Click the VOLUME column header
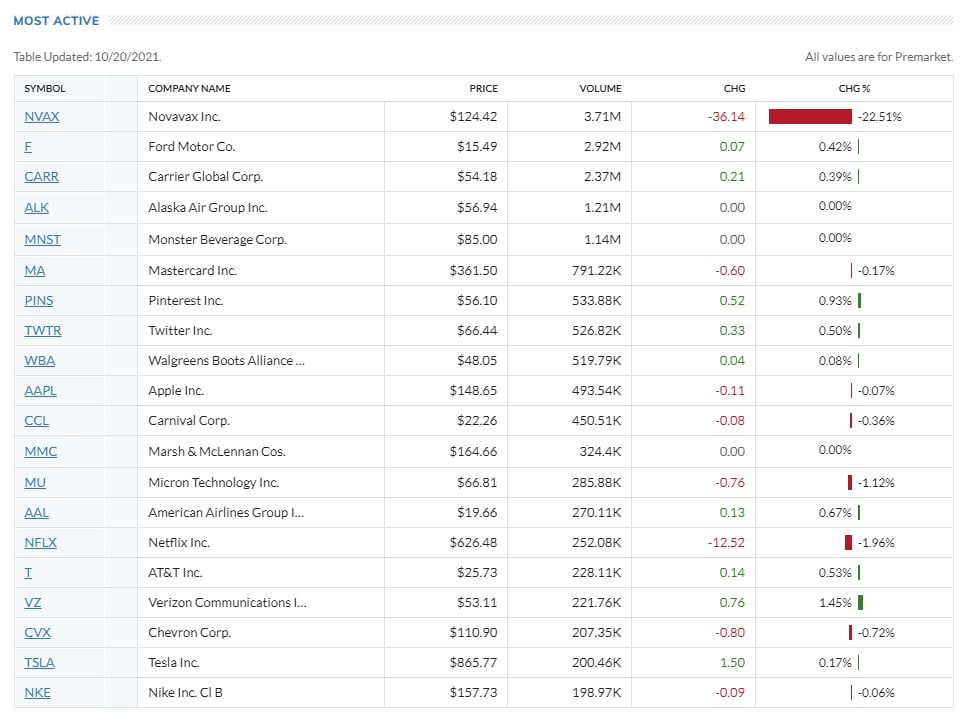Viewport: 968px width, 726px height. click(x=600, y=88)
